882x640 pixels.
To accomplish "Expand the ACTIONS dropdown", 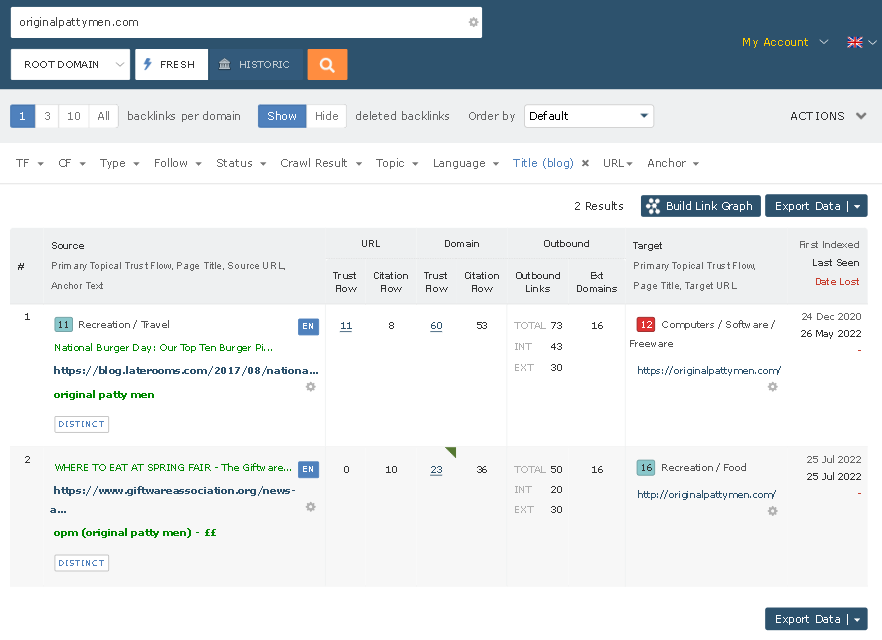I will (x=826, y=116).
